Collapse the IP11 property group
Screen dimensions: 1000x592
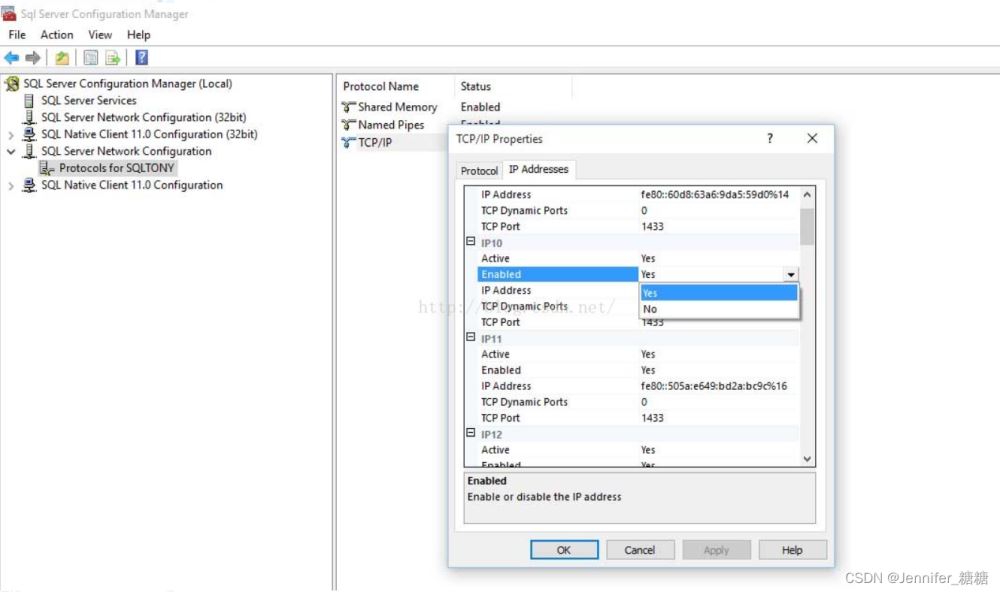coord(471,337)
